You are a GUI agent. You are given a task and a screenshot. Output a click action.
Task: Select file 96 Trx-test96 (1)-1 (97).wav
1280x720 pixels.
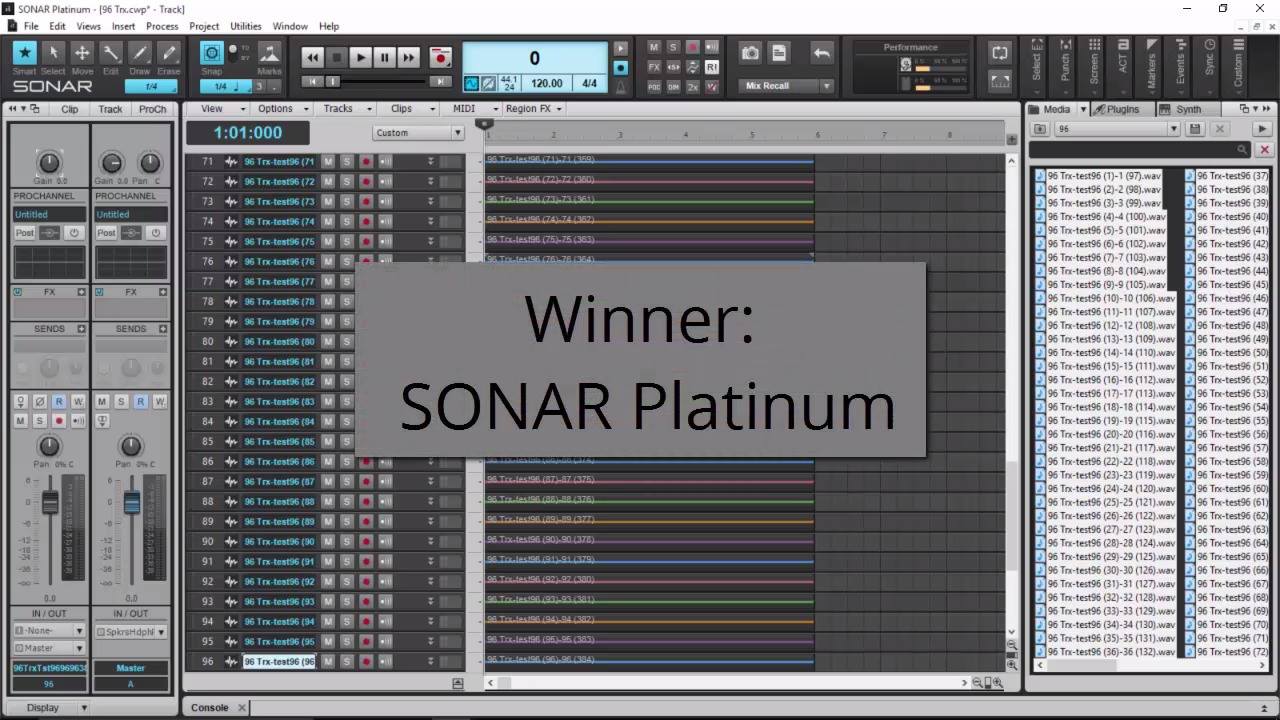[1098, 176]
